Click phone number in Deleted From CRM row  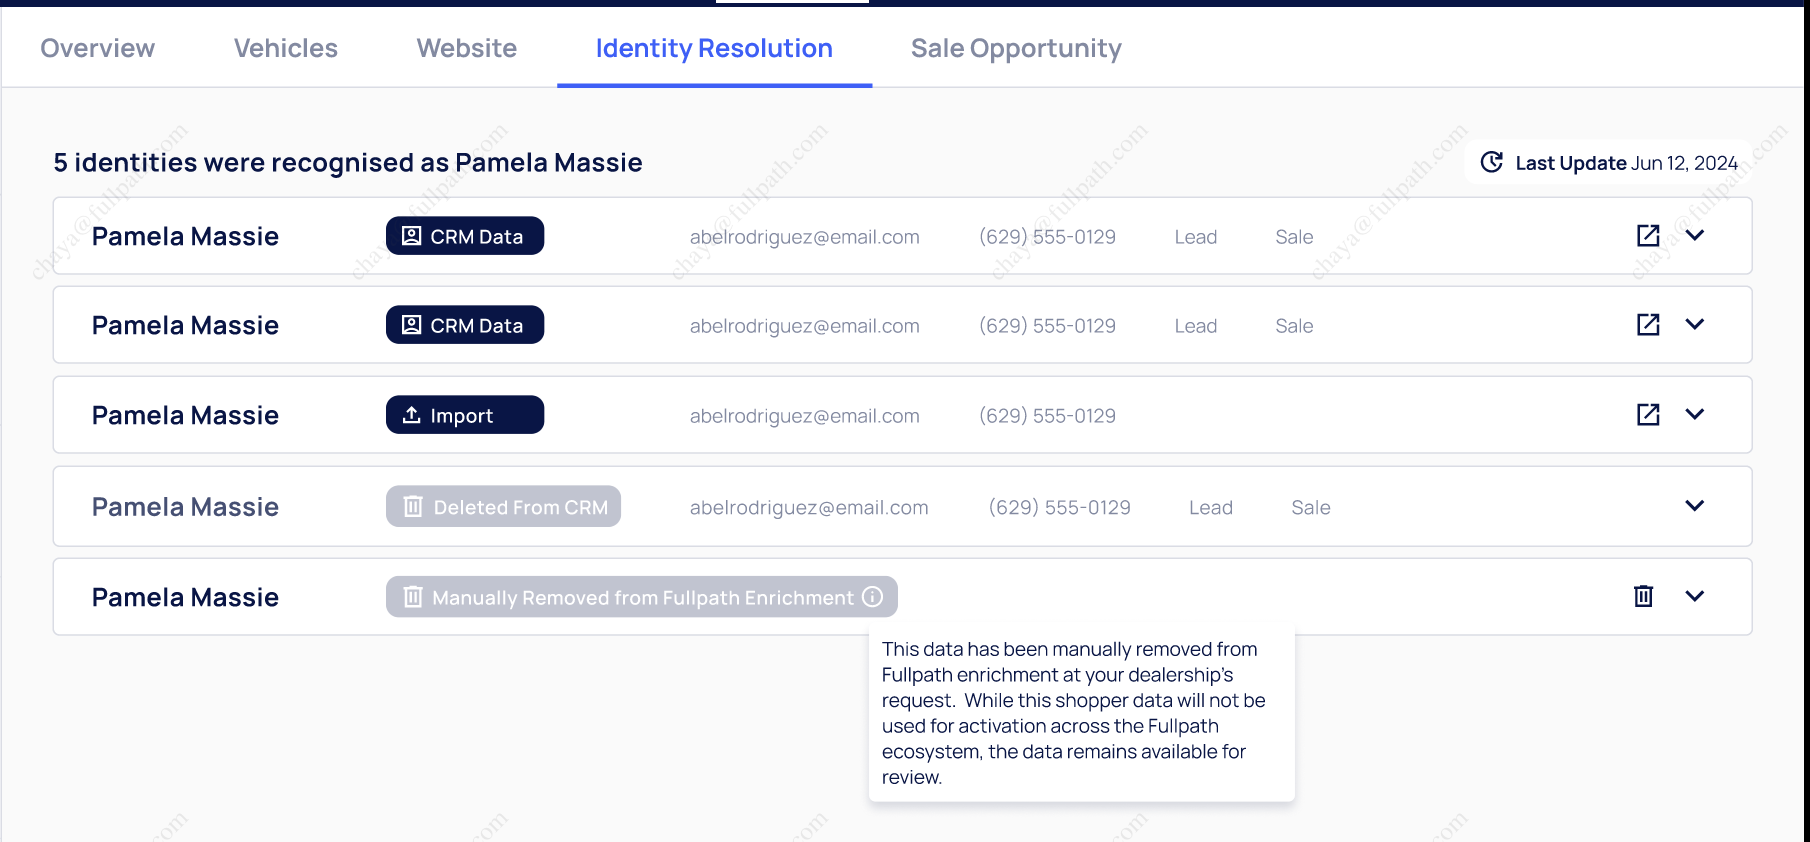[x=1059, y=508]
